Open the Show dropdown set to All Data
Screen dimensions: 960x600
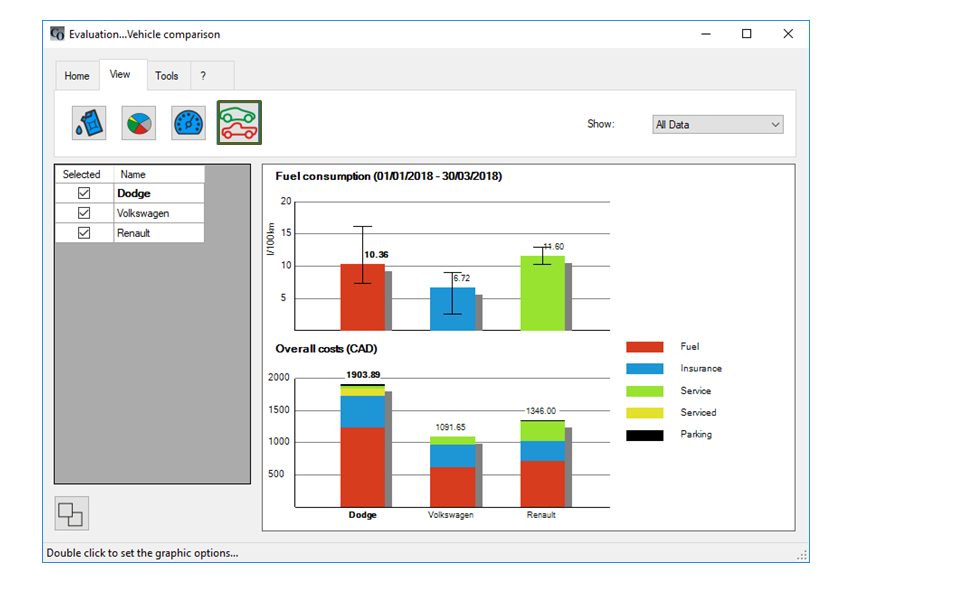tap(717, 125)
